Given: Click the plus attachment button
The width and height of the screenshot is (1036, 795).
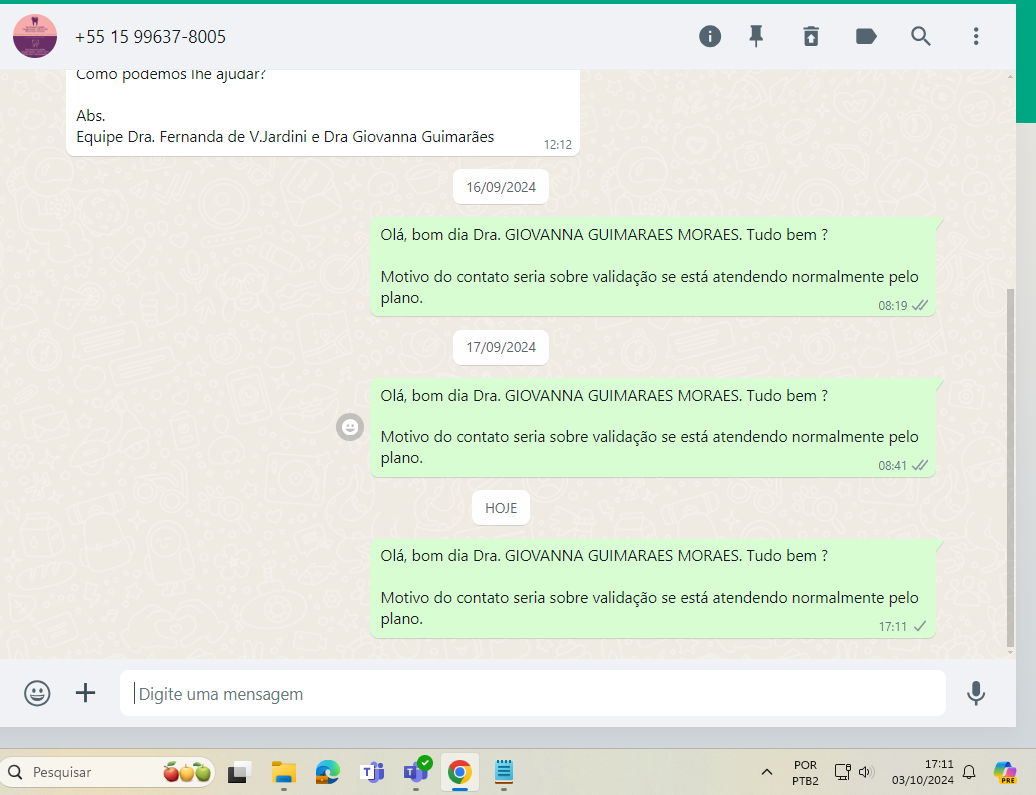Looking at the screenshot, I should click(86, 693).
